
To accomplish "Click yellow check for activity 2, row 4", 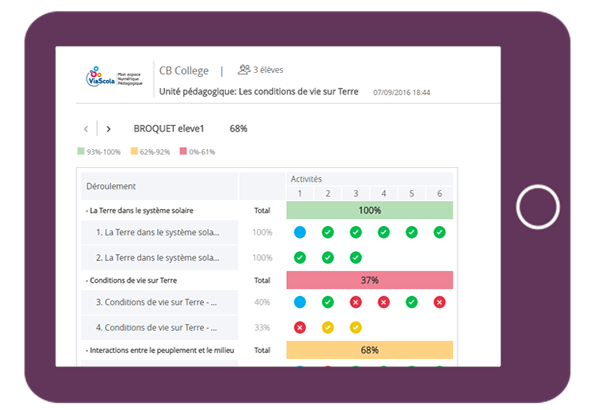I will tap(328, 327).
